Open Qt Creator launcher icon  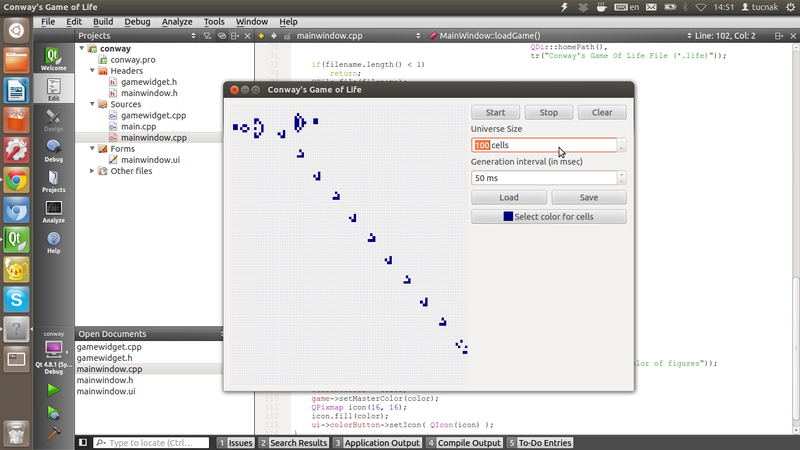16,240
